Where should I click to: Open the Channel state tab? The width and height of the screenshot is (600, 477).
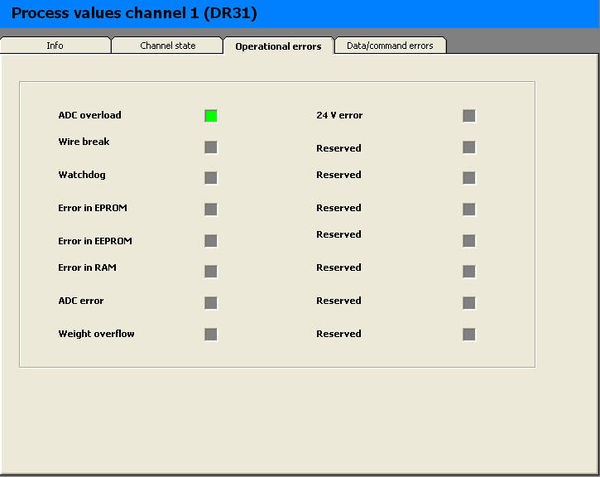[167, 46]
